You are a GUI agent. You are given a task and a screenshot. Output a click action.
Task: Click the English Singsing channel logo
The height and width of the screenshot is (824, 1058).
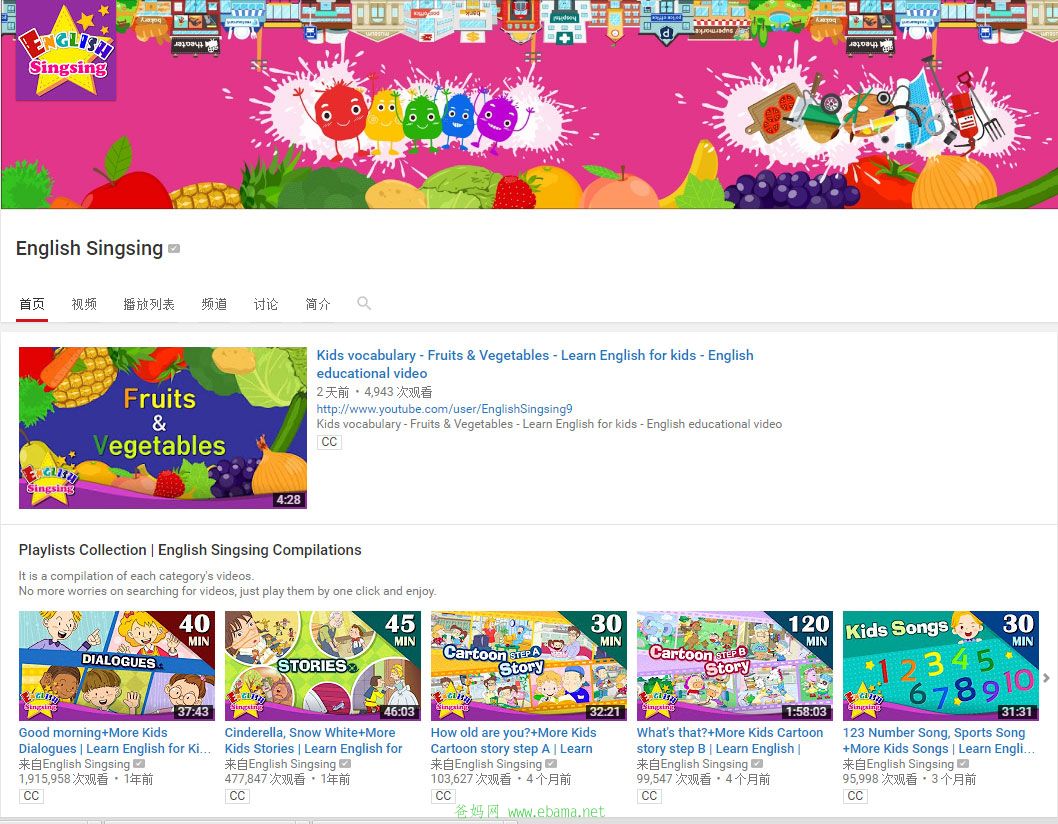pyautogui.click(x=66, y=51)
